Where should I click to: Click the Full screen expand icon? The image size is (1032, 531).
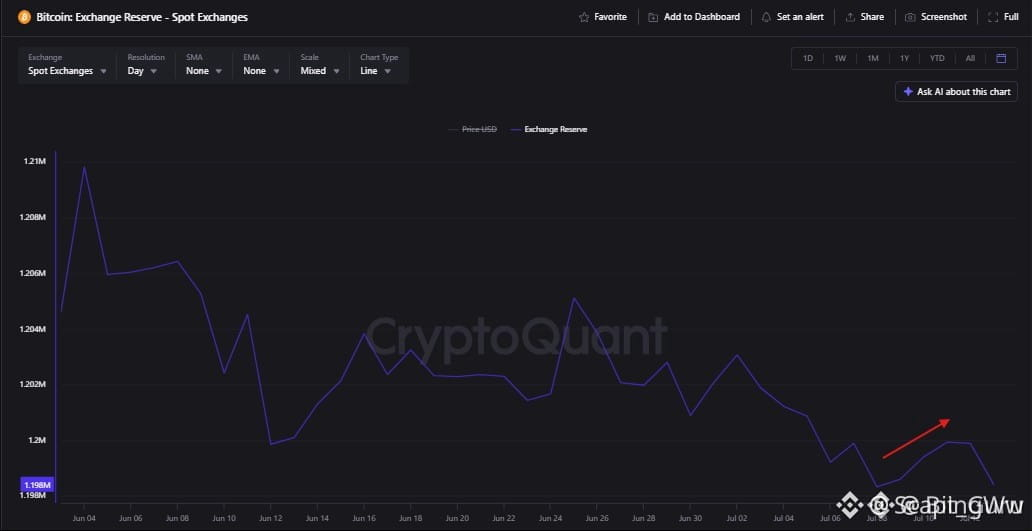click(x=993, y=17)
